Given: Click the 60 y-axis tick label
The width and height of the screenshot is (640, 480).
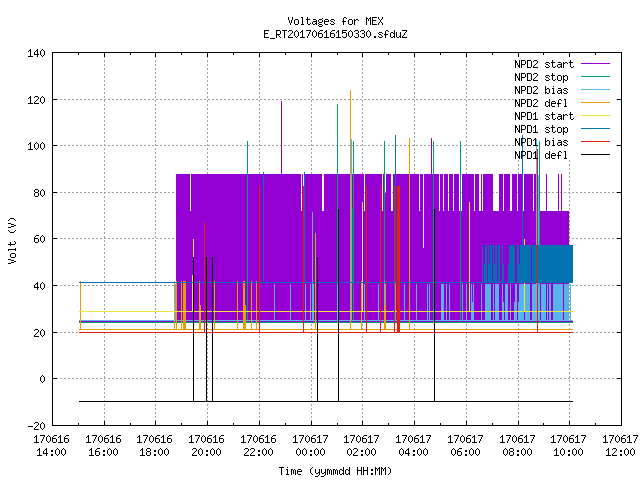Looking at the screenshot, I should [x=39, y=239].
